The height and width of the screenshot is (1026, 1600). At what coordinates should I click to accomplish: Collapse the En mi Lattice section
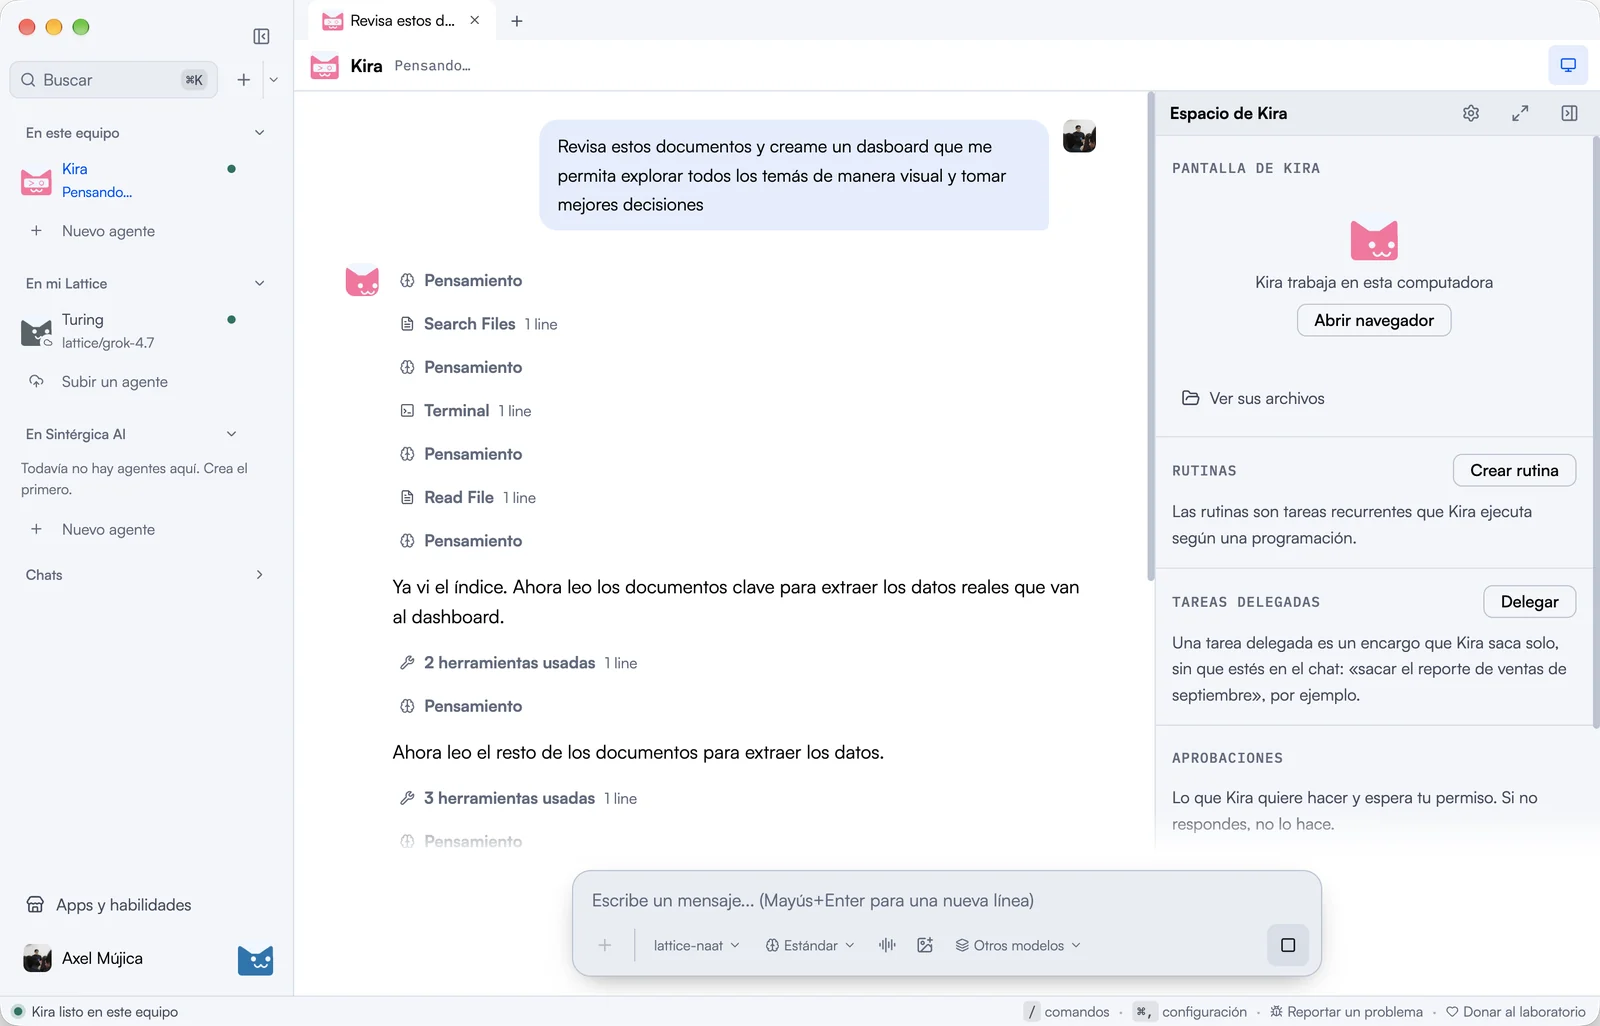(259, 284)
